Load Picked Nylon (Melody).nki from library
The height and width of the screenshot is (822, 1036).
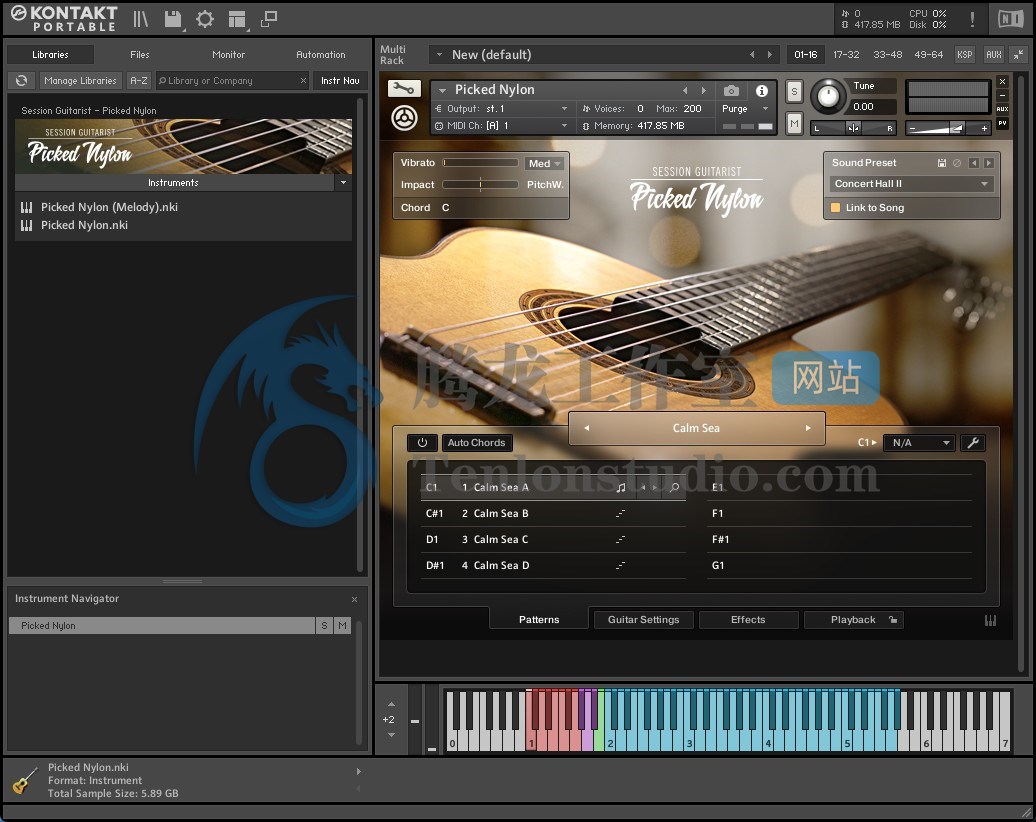pos(108,207)
